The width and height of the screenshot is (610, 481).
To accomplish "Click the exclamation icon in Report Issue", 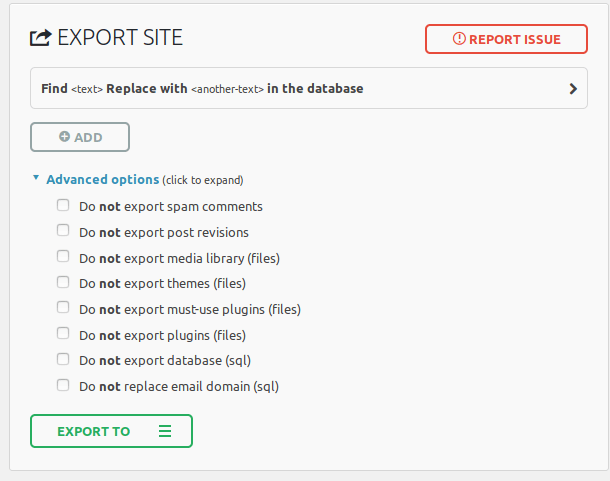I will point(459,39).
